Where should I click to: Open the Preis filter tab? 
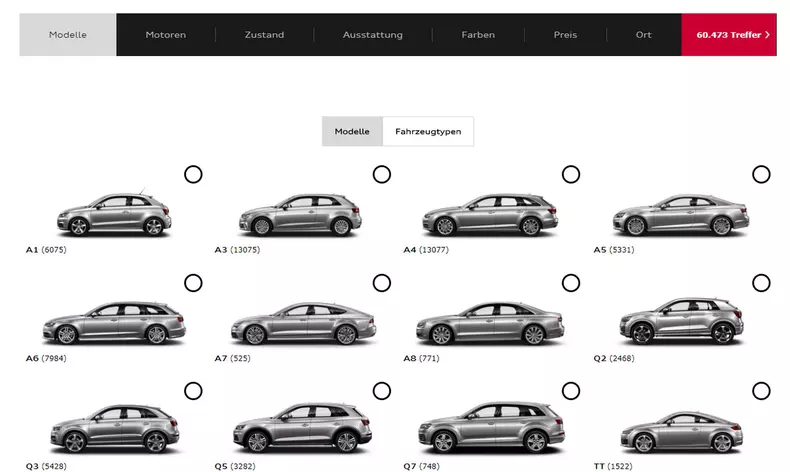click(565, 35)
